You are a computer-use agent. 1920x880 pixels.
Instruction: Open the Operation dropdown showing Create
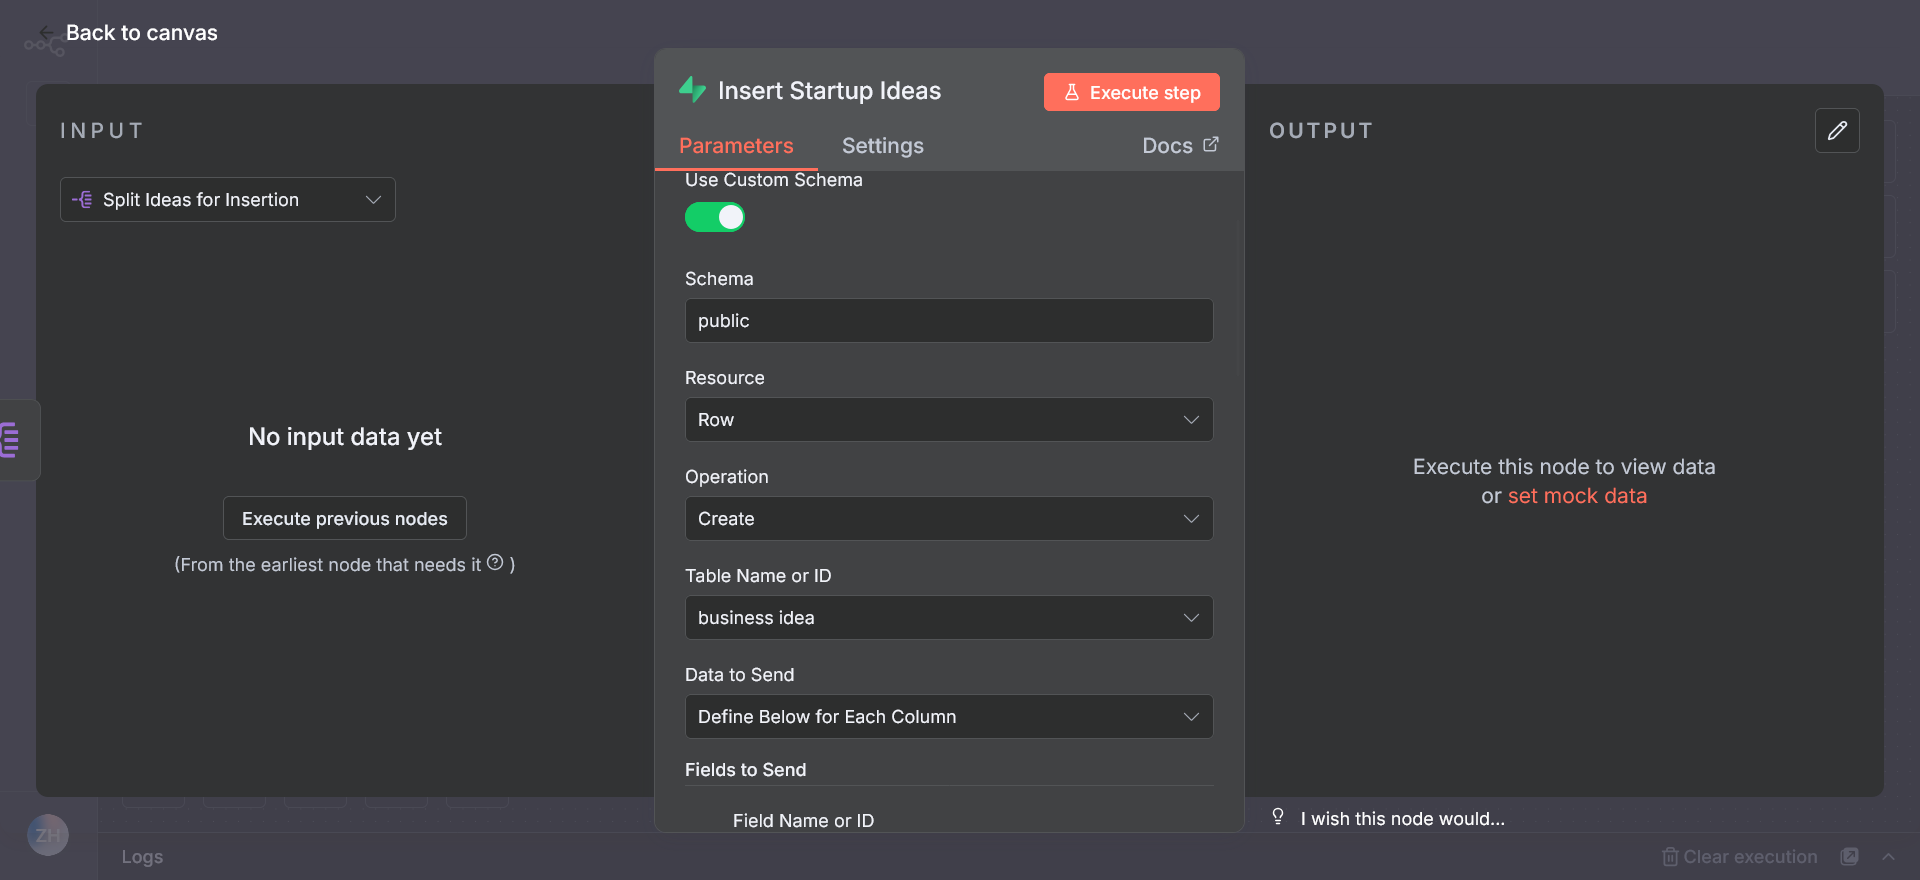pyautogui.click(x=948, y=519)
